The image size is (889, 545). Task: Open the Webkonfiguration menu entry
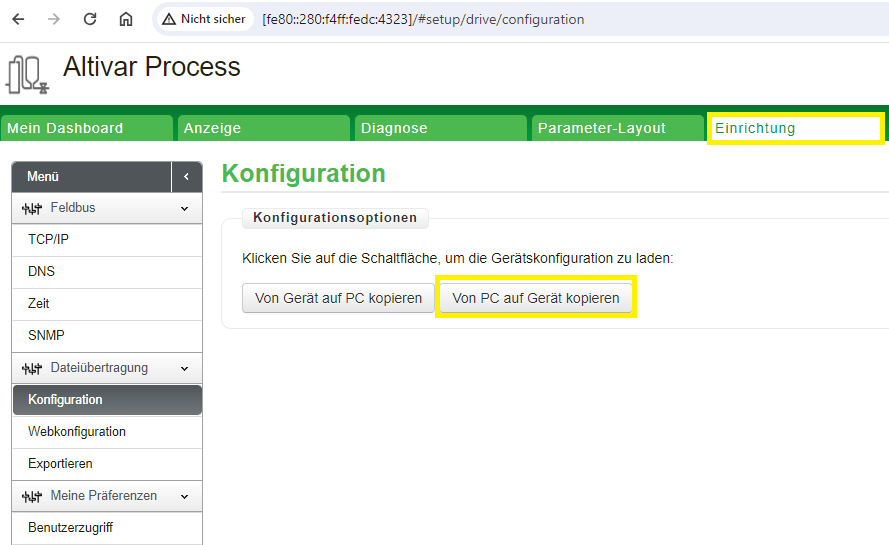(107, 432)
